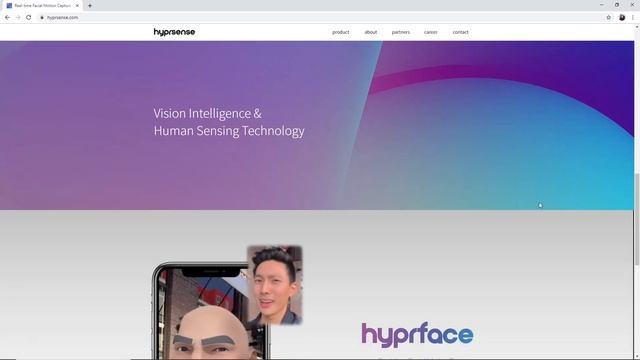Open the product nav link
640x360 pixels.
[x=340, y=32]
